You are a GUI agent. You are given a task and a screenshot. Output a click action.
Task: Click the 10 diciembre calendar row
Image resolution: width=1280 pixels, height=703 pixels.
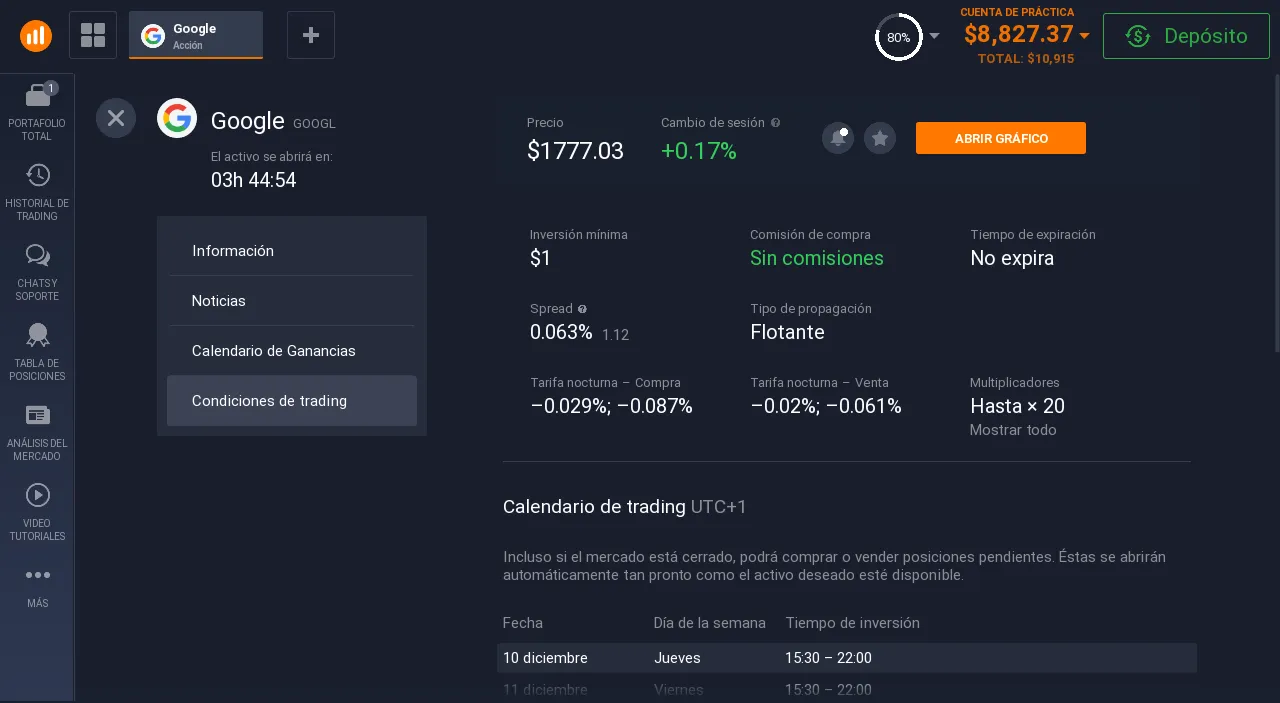pyautogui.click(x=847, y=658)
